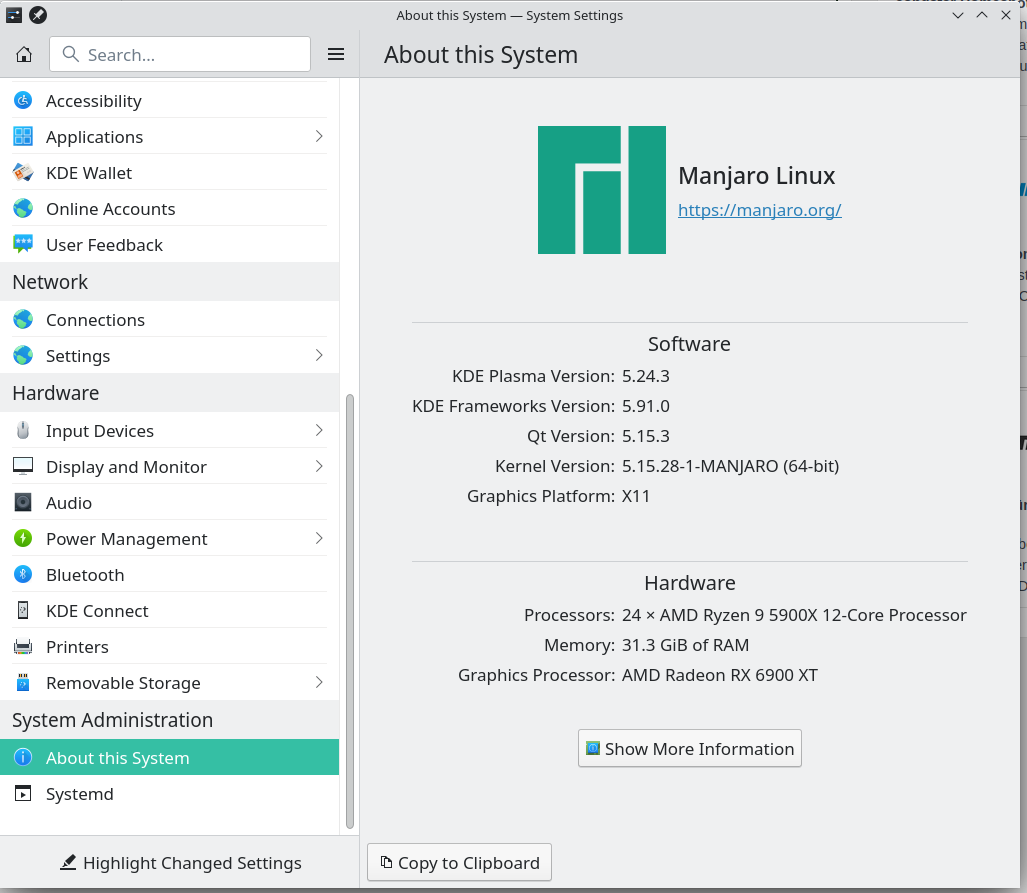Minimize the System Settings window
Viewport: 1027px width, 893px height.
[958, 15]
